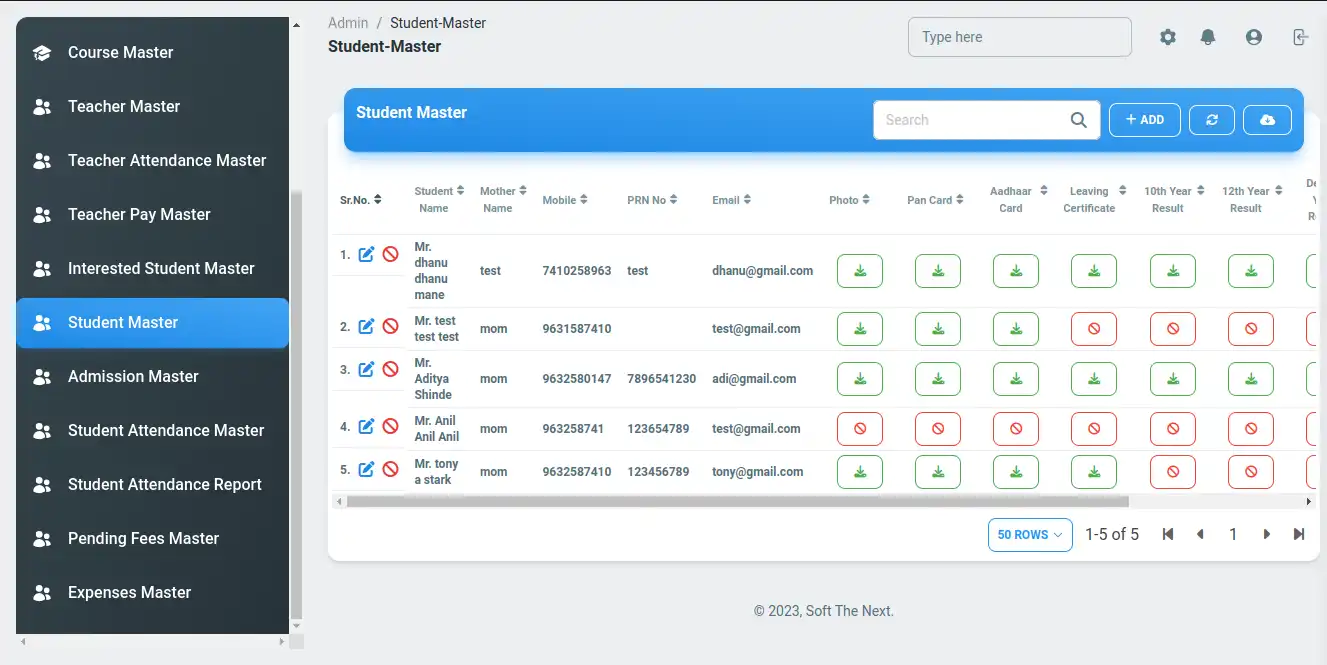Open Admission Master from sidebar
The width and height of the screenshot is (1327, 665).
pyautogui.click(x=133, y=377)
